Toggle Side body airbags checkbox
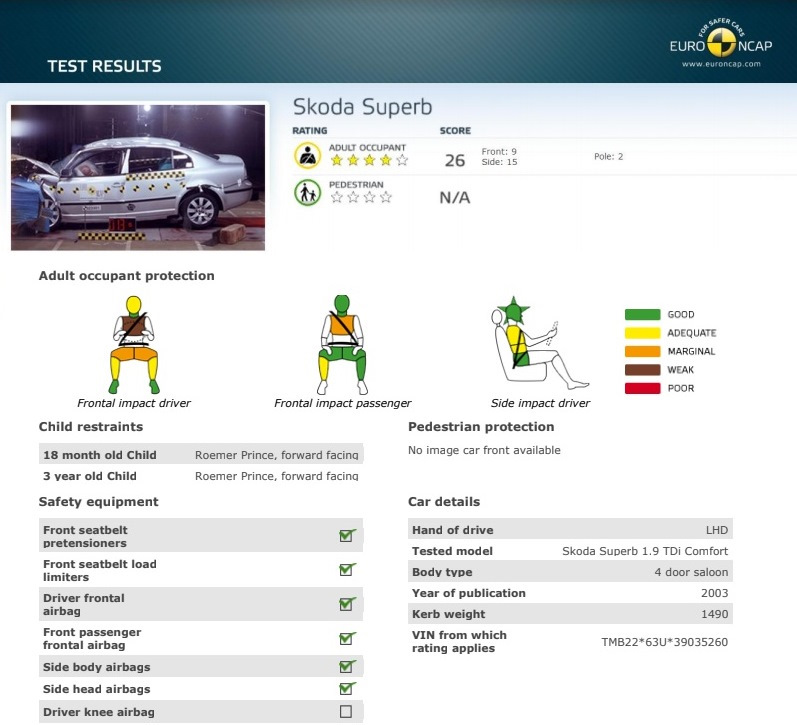Viewport: 797px width, 725px height. [x=347, y=666]
